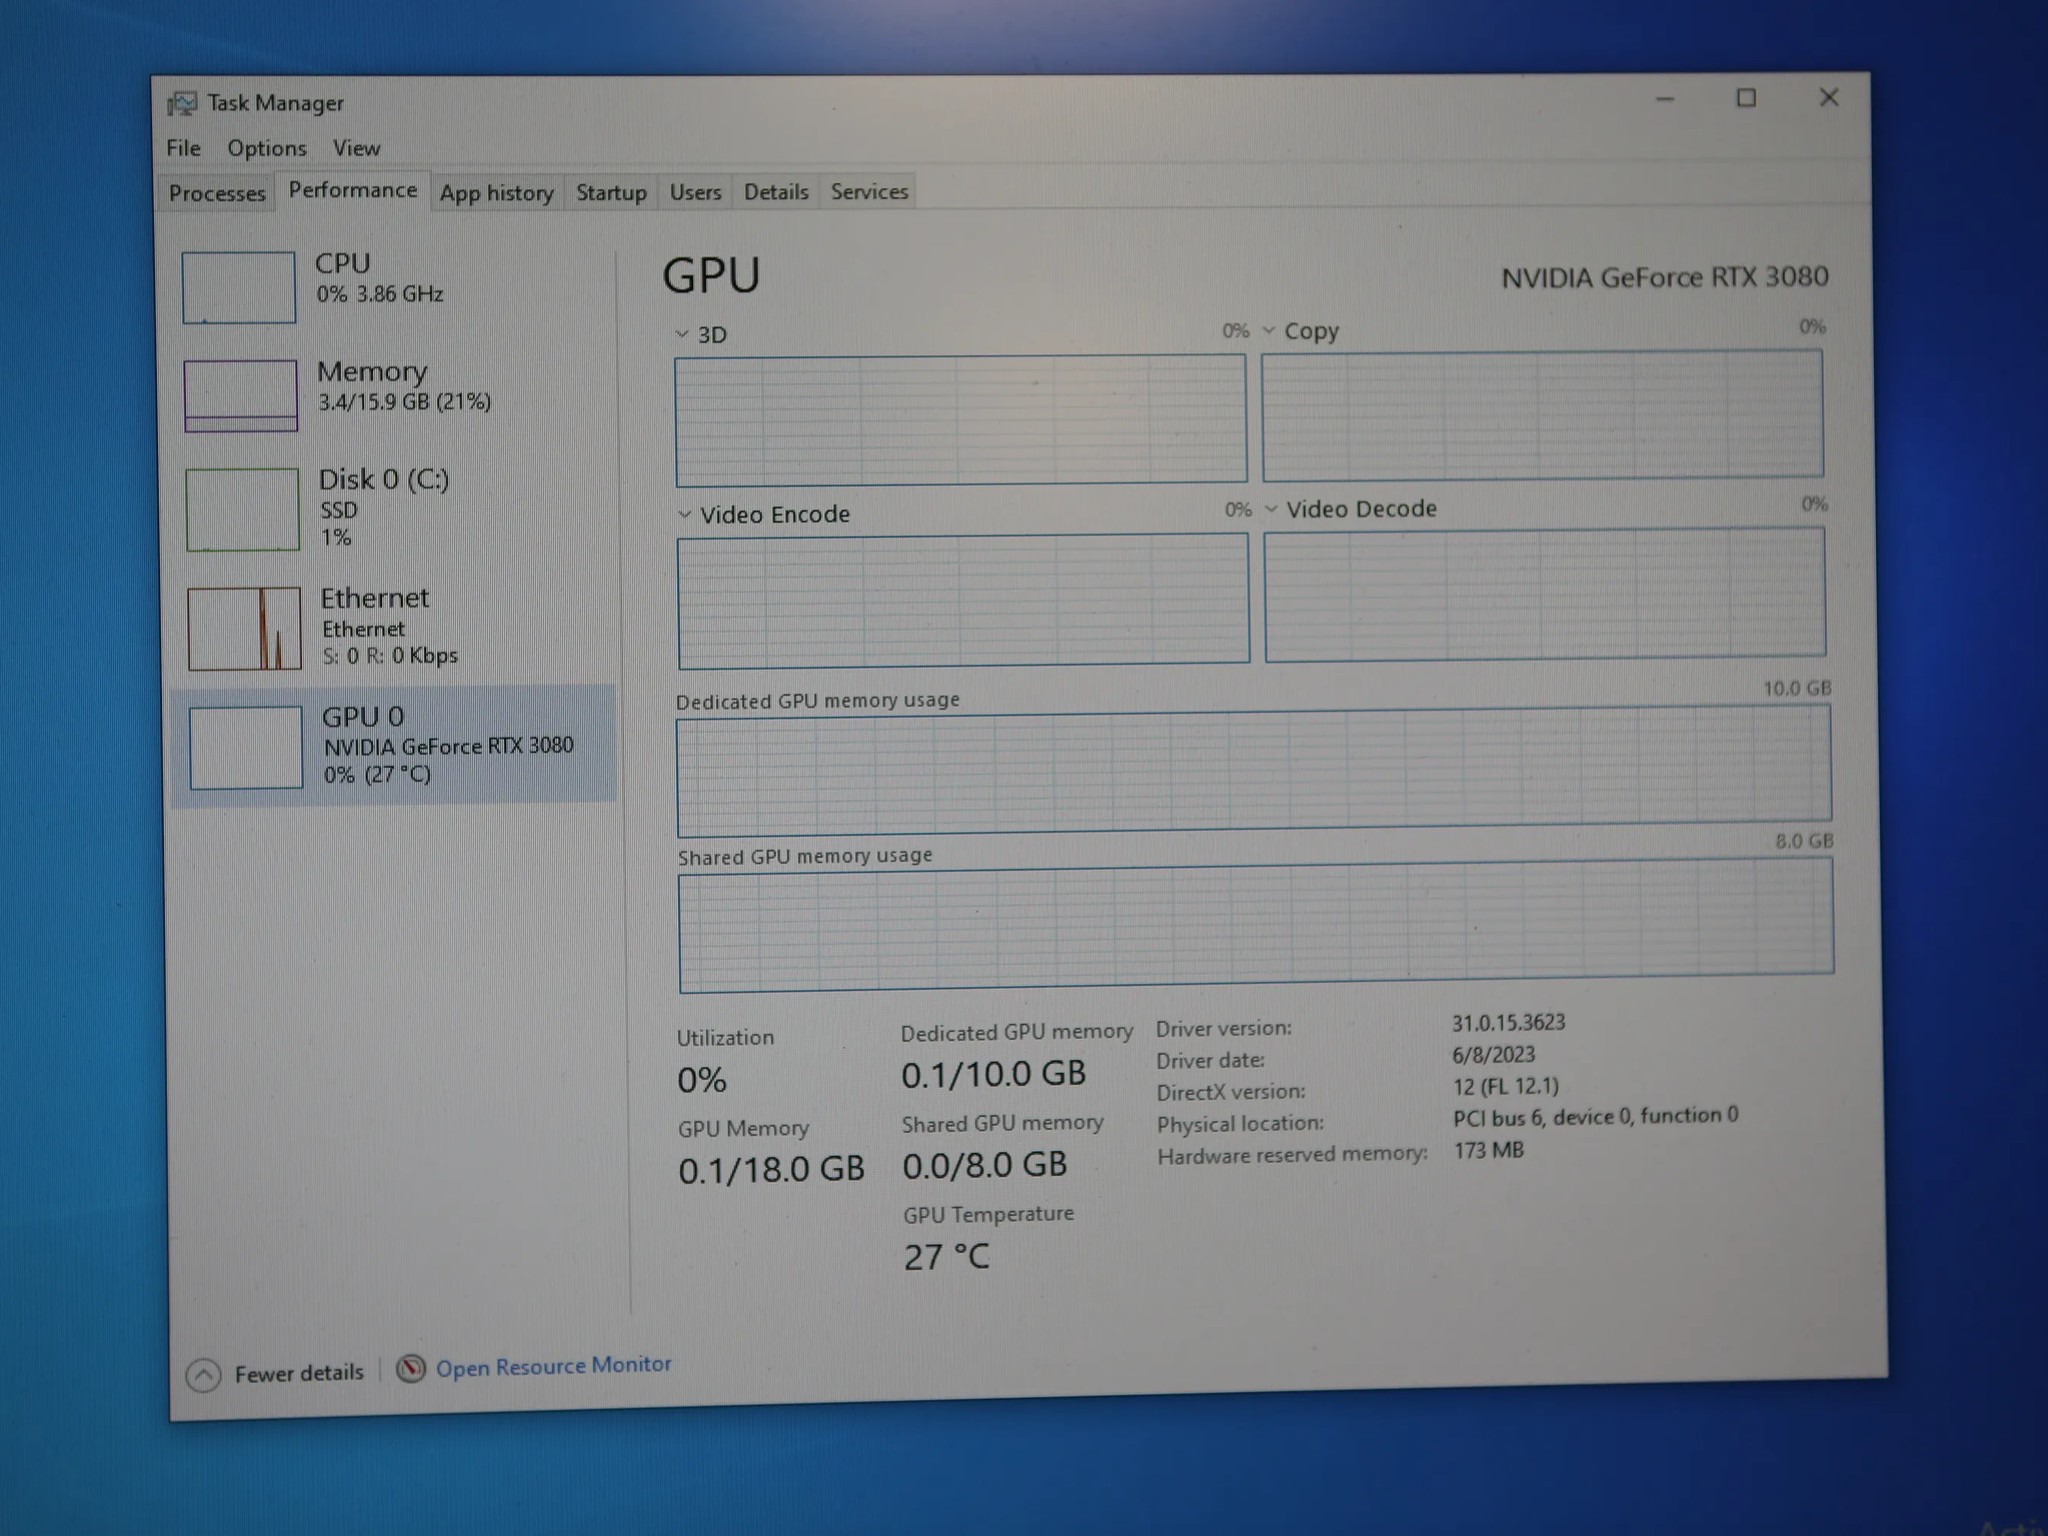
Task: Open the Options menu
Action: [x=267, y=148]
